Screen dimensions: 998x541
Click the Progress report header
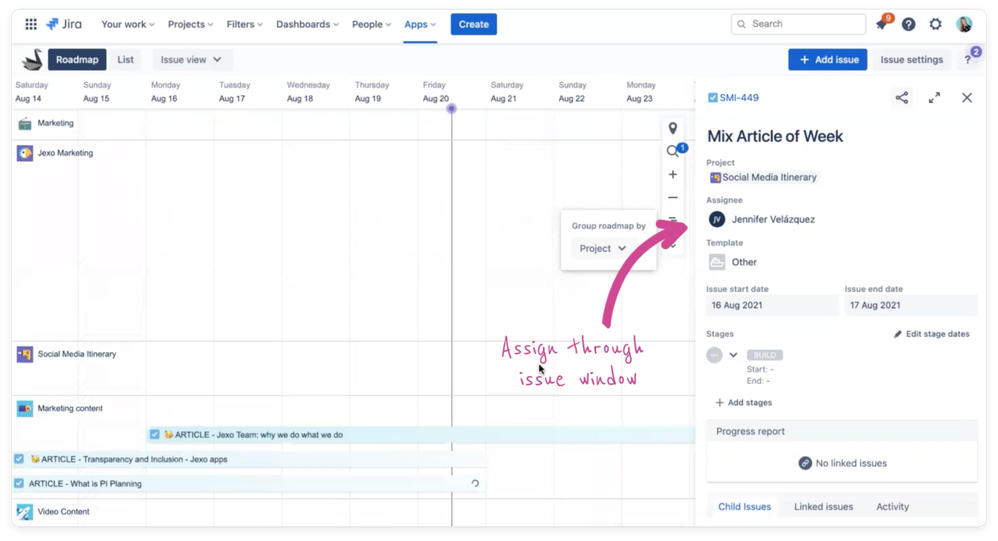pyautogui.click(x=841, y=432)
